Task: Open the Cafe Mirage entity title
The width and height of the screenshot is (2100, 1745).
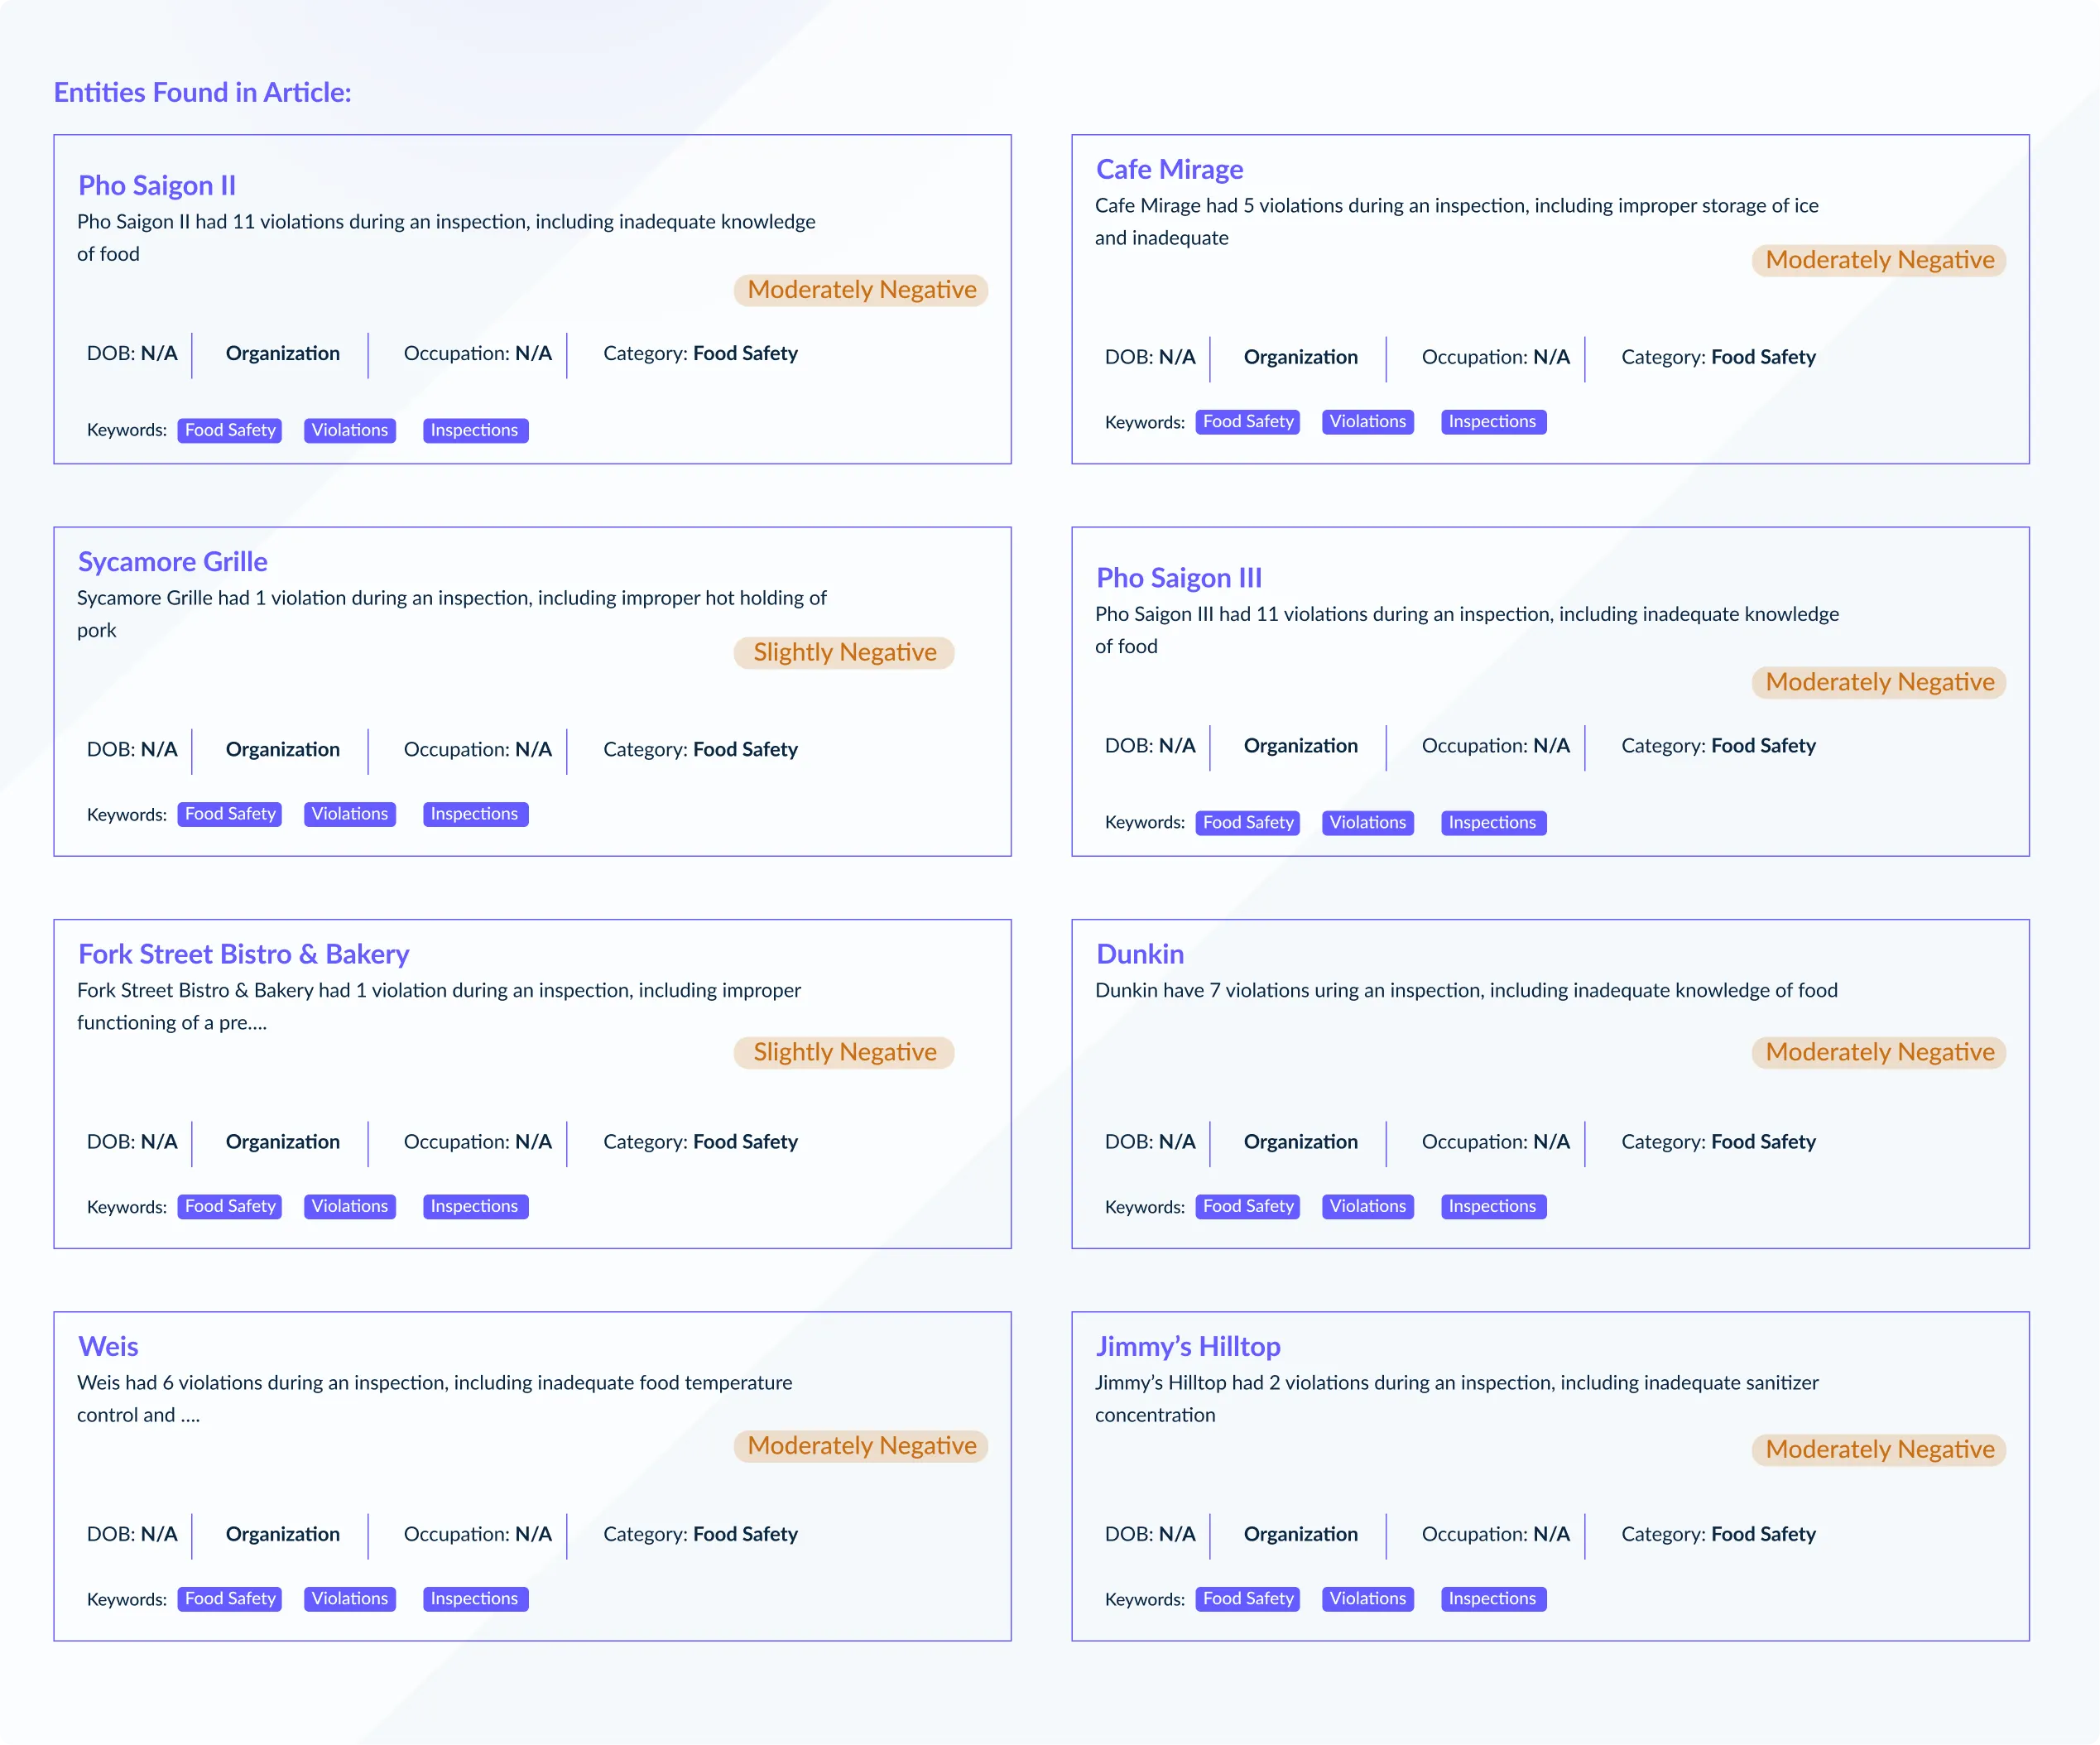Action: 1169,169
